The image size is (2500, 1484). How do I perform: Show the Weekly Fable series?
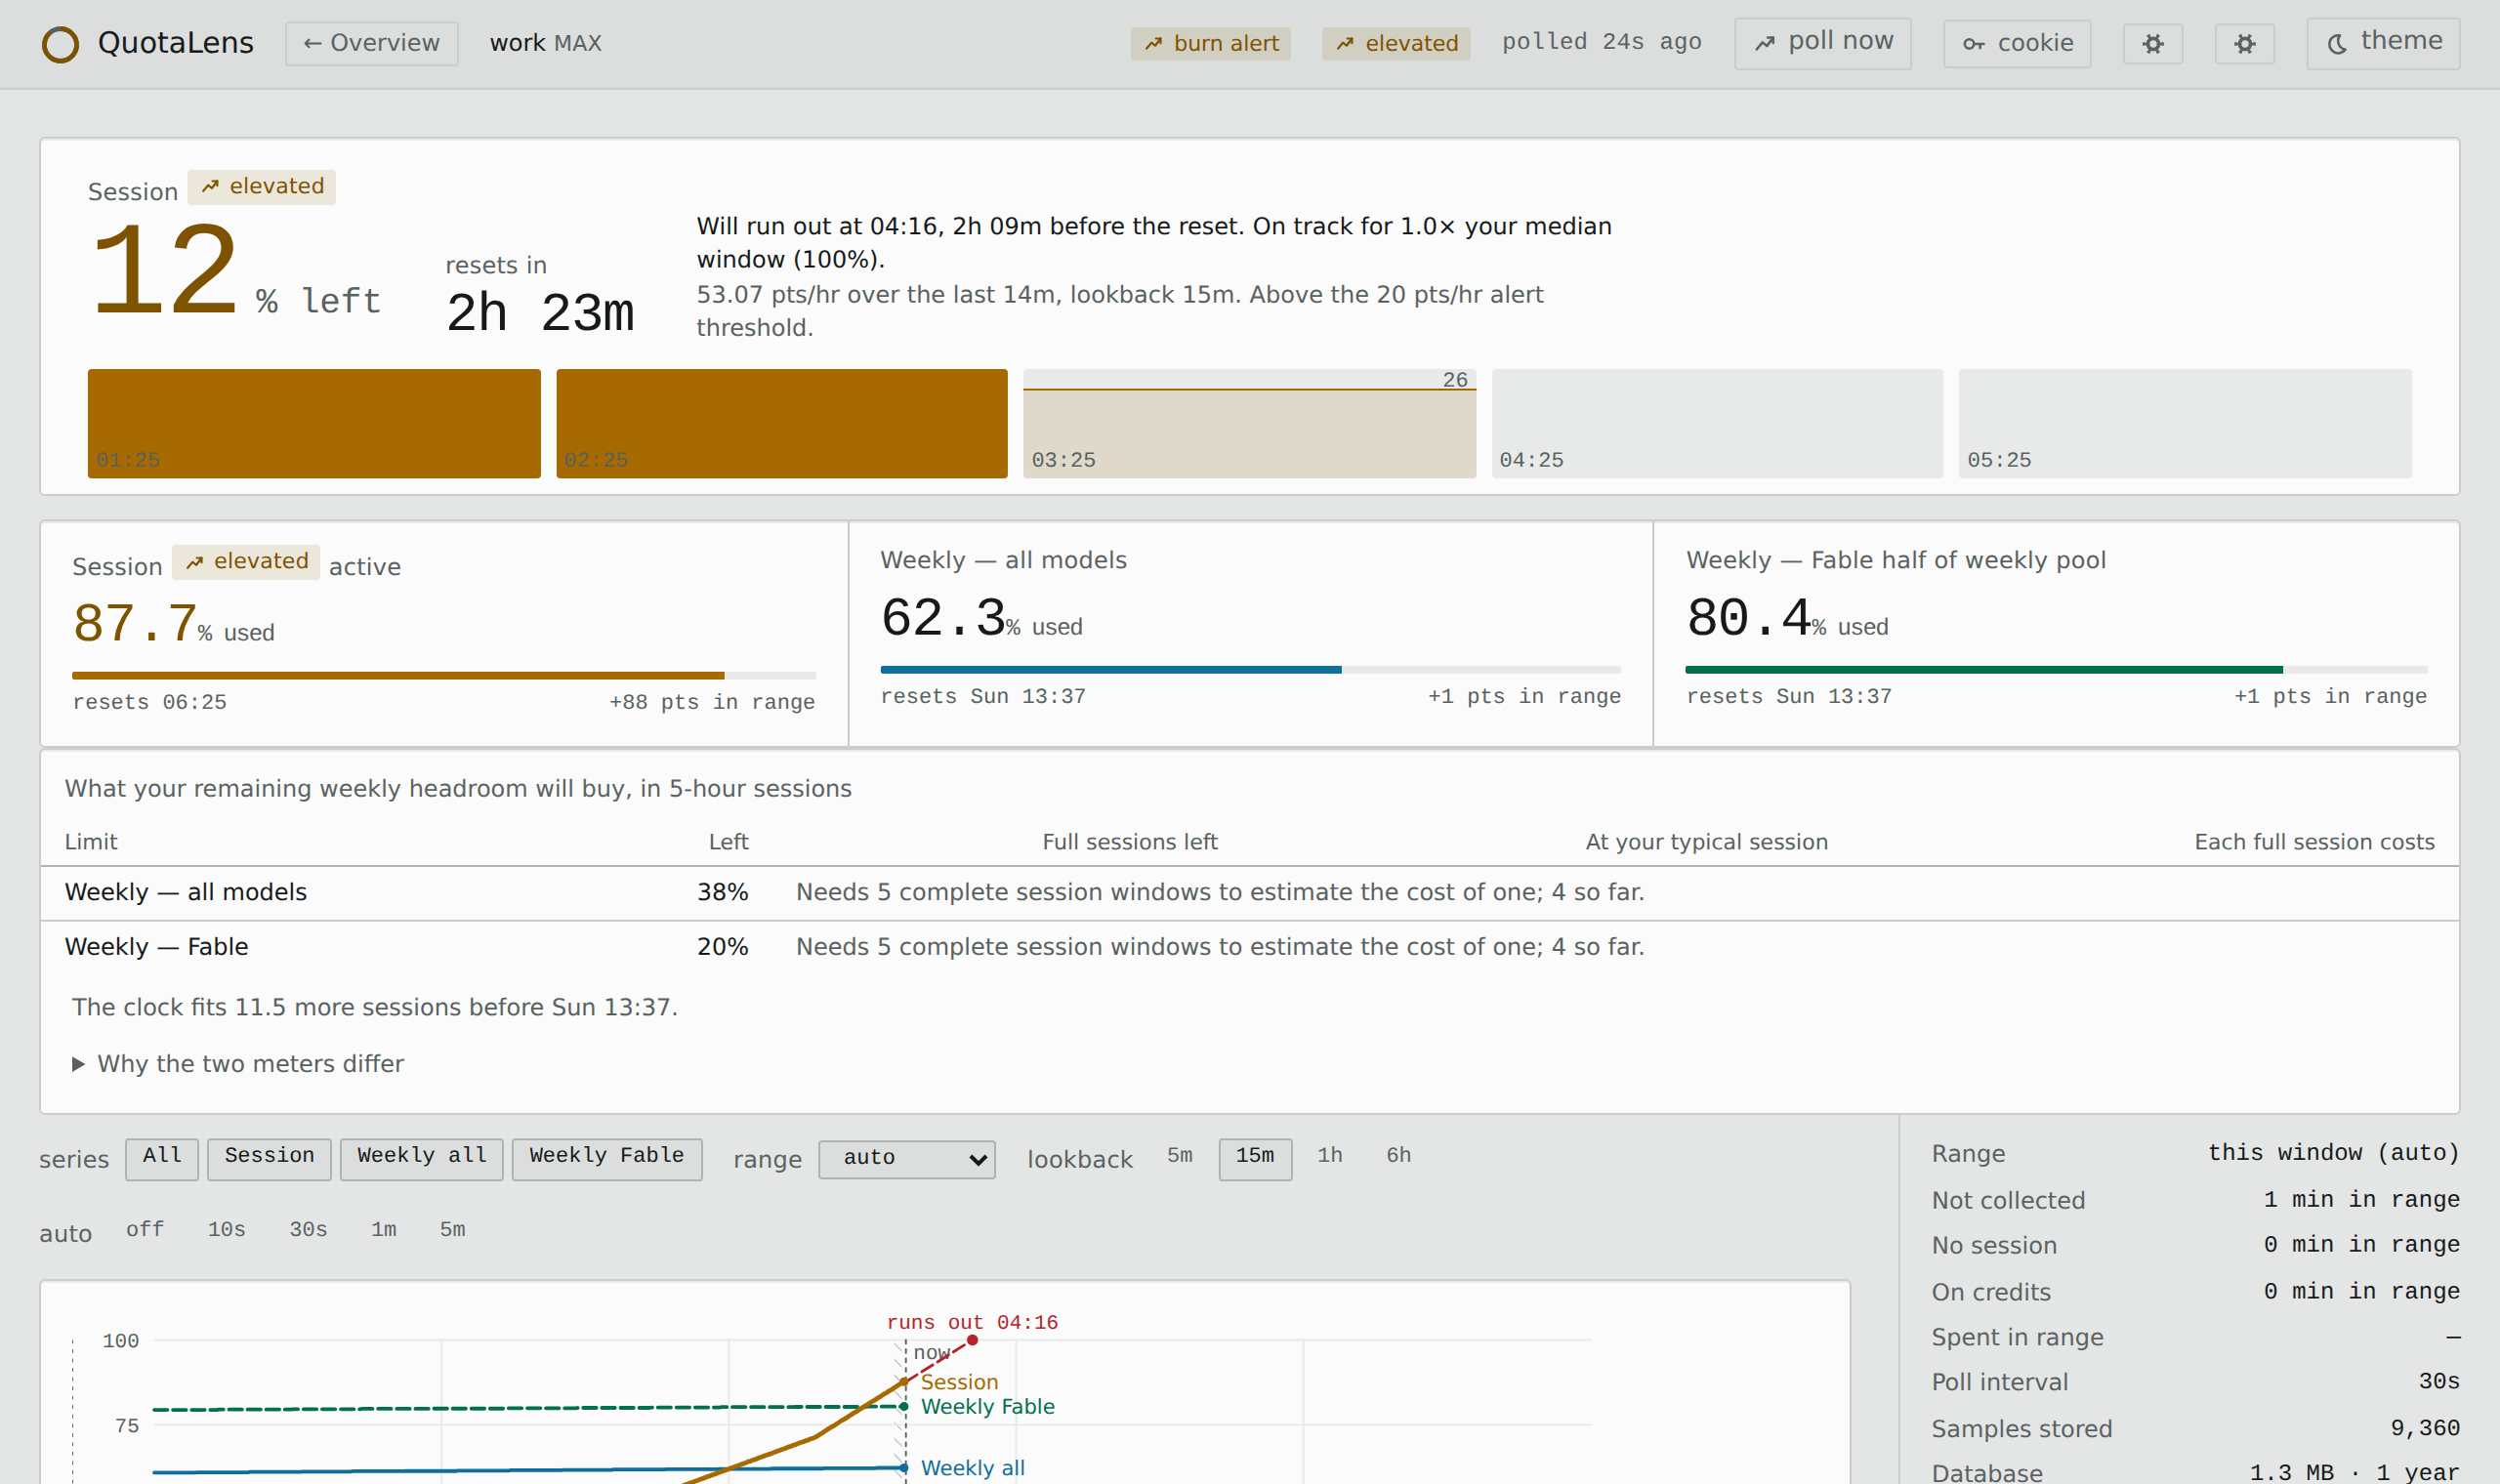[x=607, y=1160]
